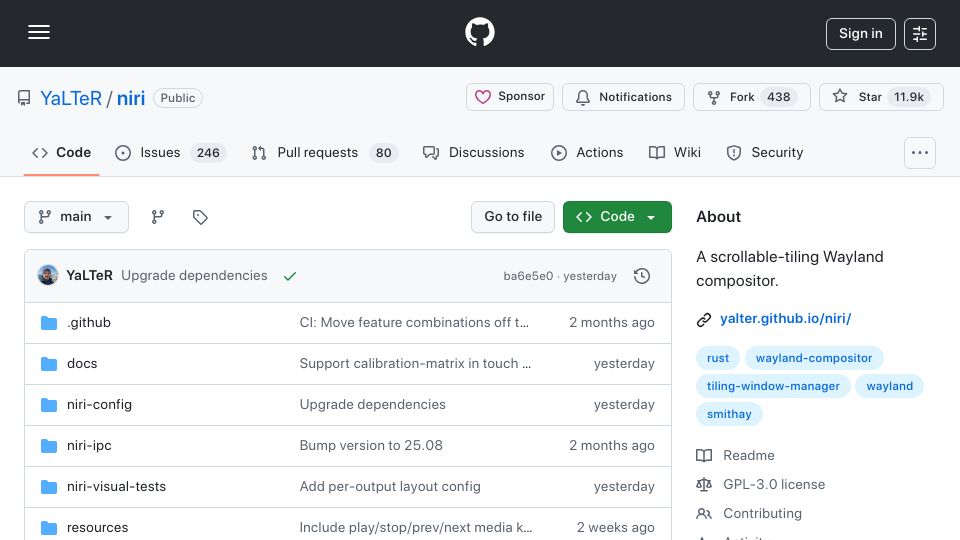Image resolution: width=960 pixels, height=540 pixels.
Task: Open commit 'Bump version to 25.08'
Action: [x=371, y=446]
